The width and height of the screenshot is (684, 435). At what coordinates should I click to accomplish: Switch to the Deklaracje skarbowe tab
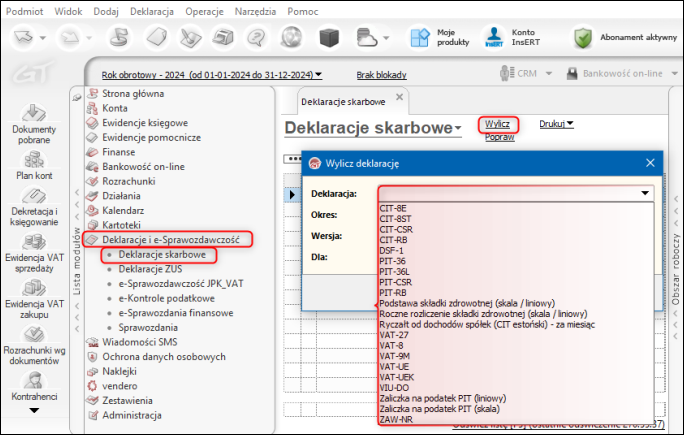(x=343, y=102)
